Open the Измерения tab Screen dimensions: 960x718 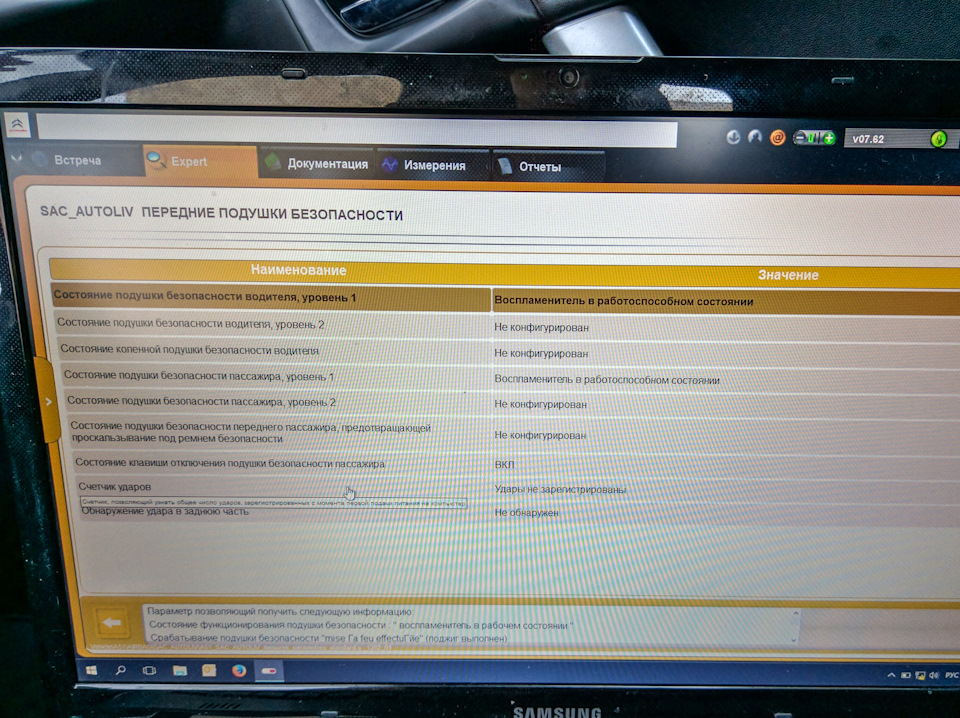pos(432,165)
